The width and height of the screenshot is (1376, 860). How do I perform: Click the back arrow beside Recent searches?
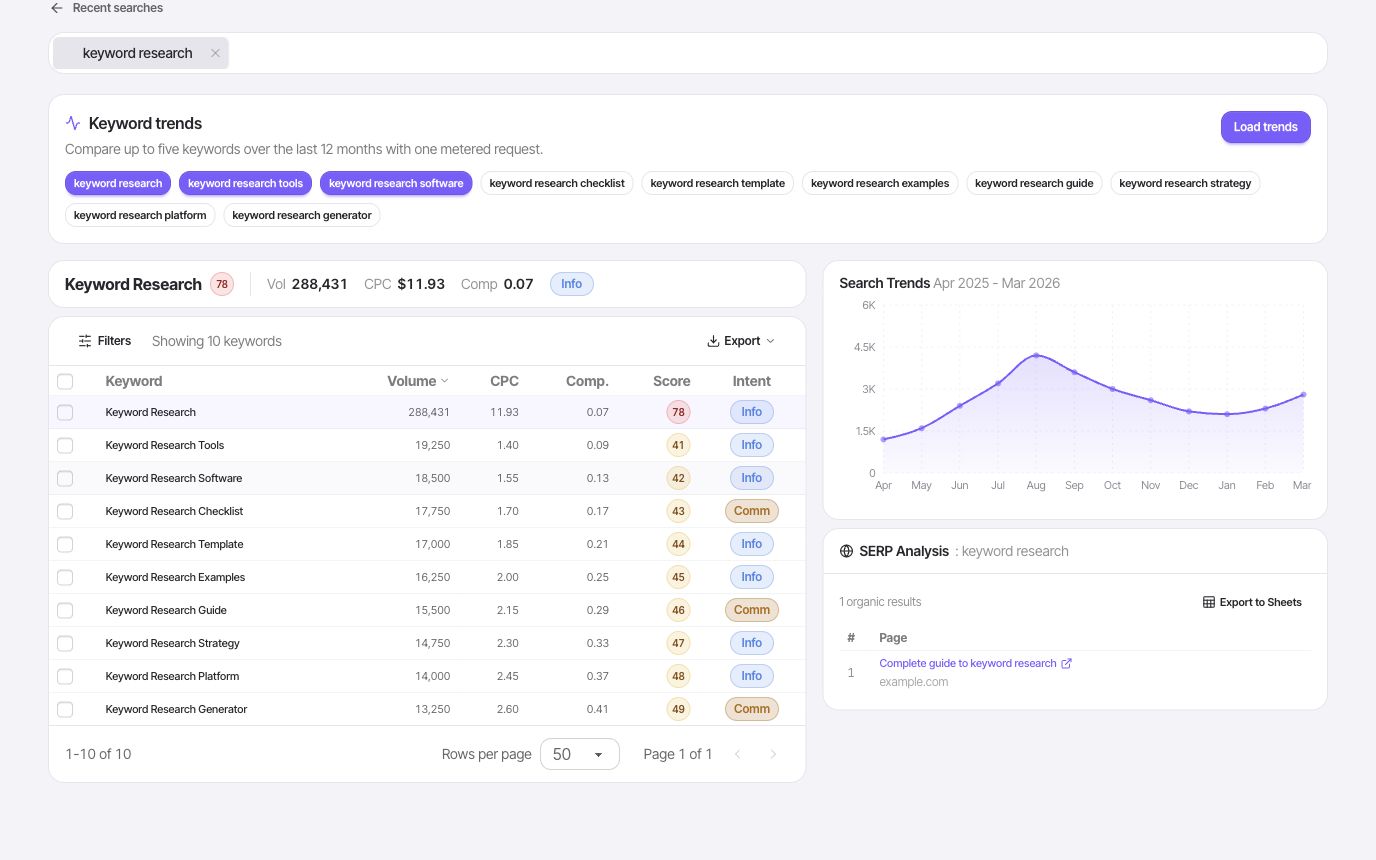coord(57,8)
